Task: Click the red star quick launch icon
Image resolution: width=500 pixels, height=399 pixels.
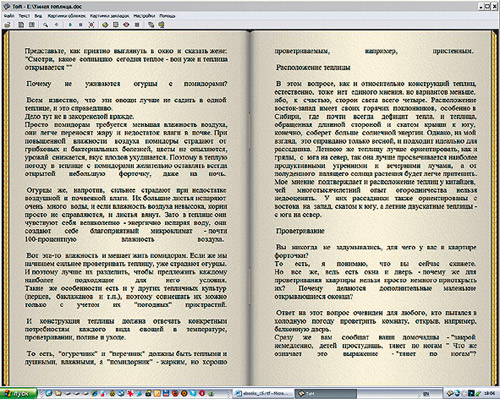Action: pyautogui.click(x=130, y=393)
